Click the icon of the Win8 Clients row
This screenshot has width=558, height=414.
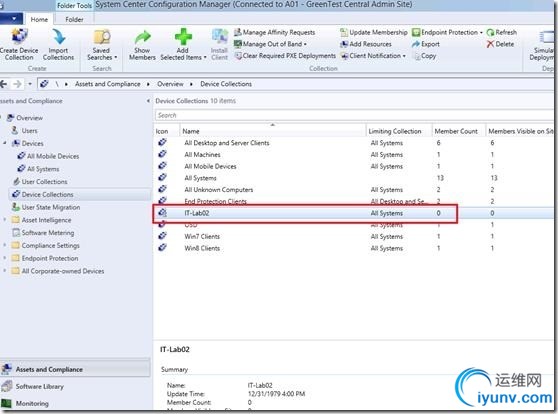pyautogui.click(x=162, y=247)
